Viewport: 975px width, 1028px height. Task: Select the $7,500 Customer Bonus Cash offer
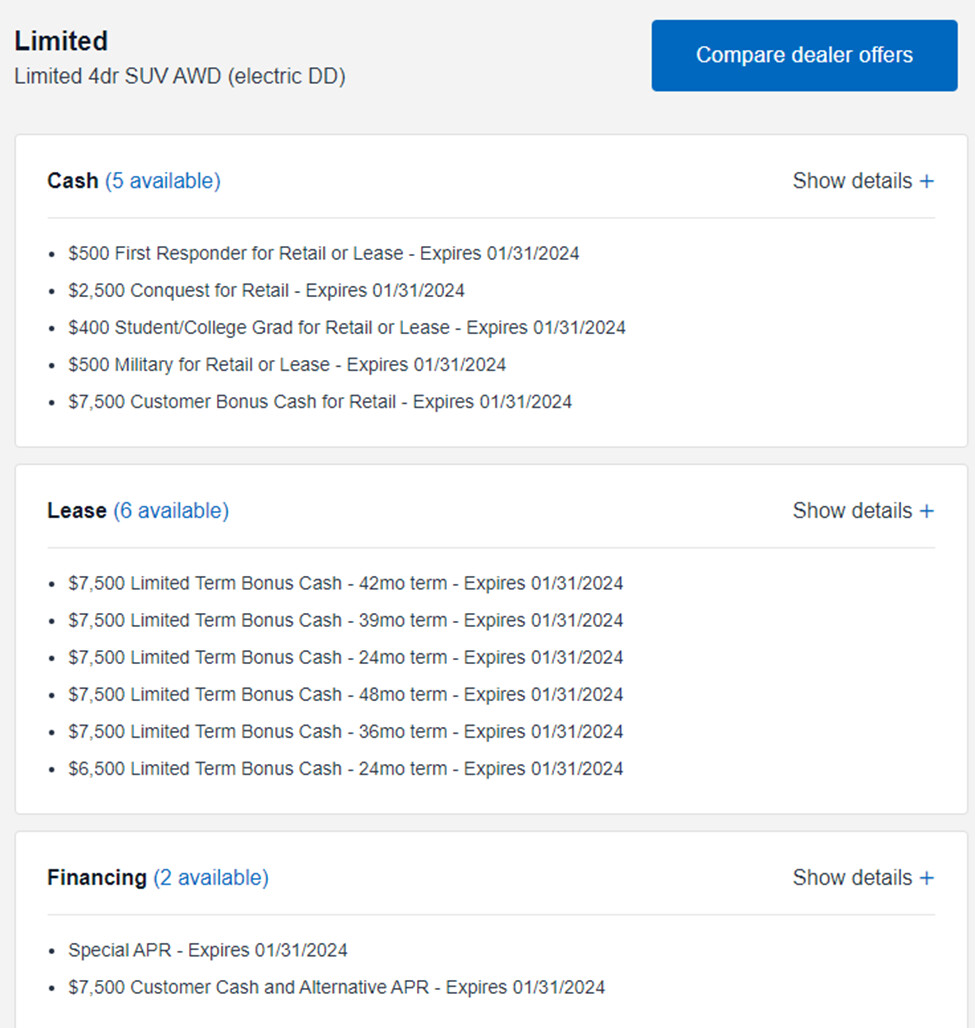pyautogui.click(x=320, y=402)
